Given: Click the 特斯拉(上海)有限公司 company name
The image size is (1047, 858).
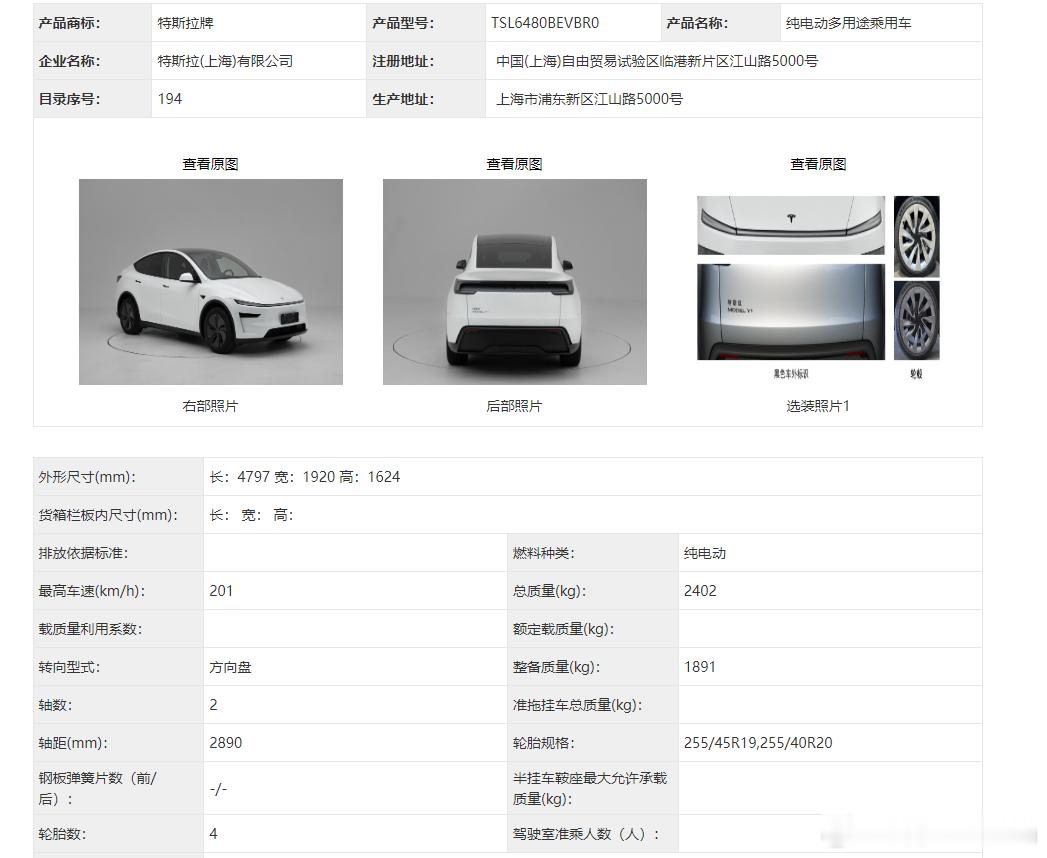Looking at the screenshot, I should [225, 61].
